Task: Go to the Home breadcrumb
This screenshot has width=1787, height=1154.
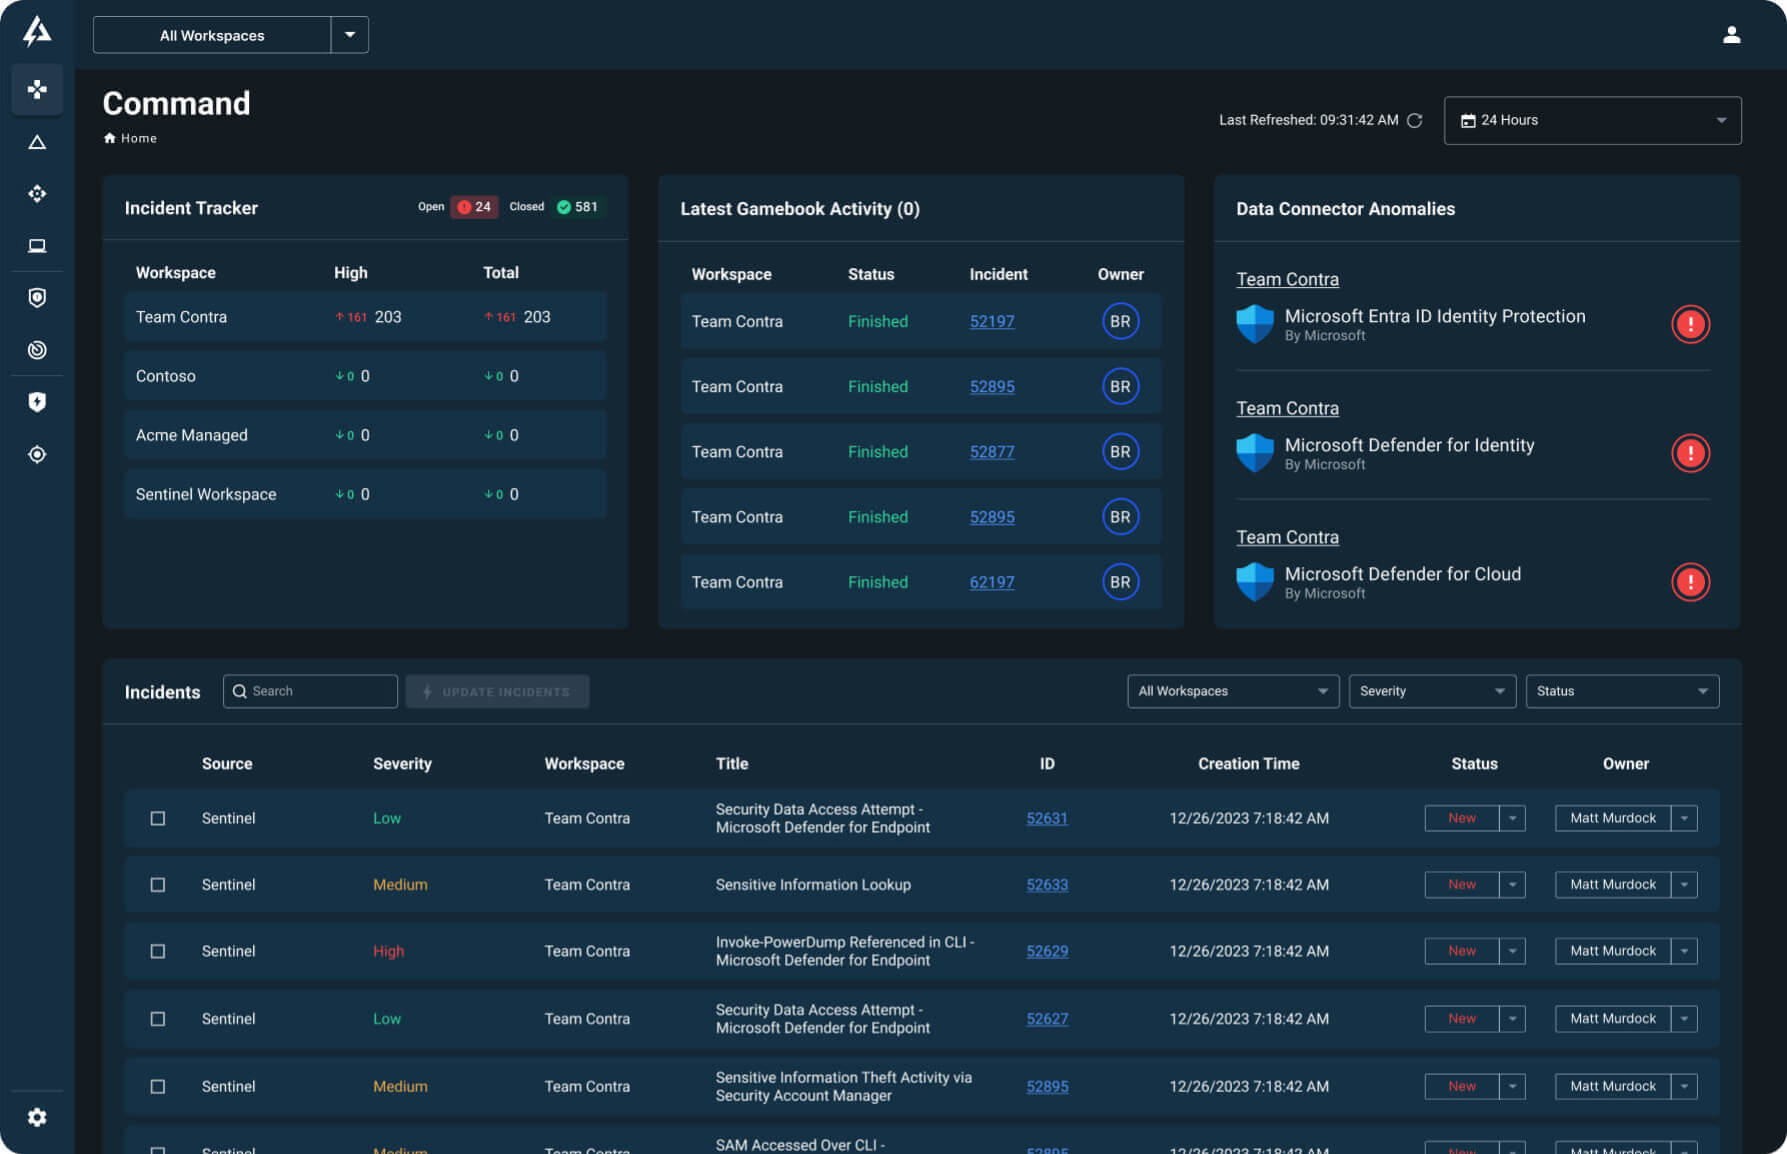Action: tap(138, 139)
